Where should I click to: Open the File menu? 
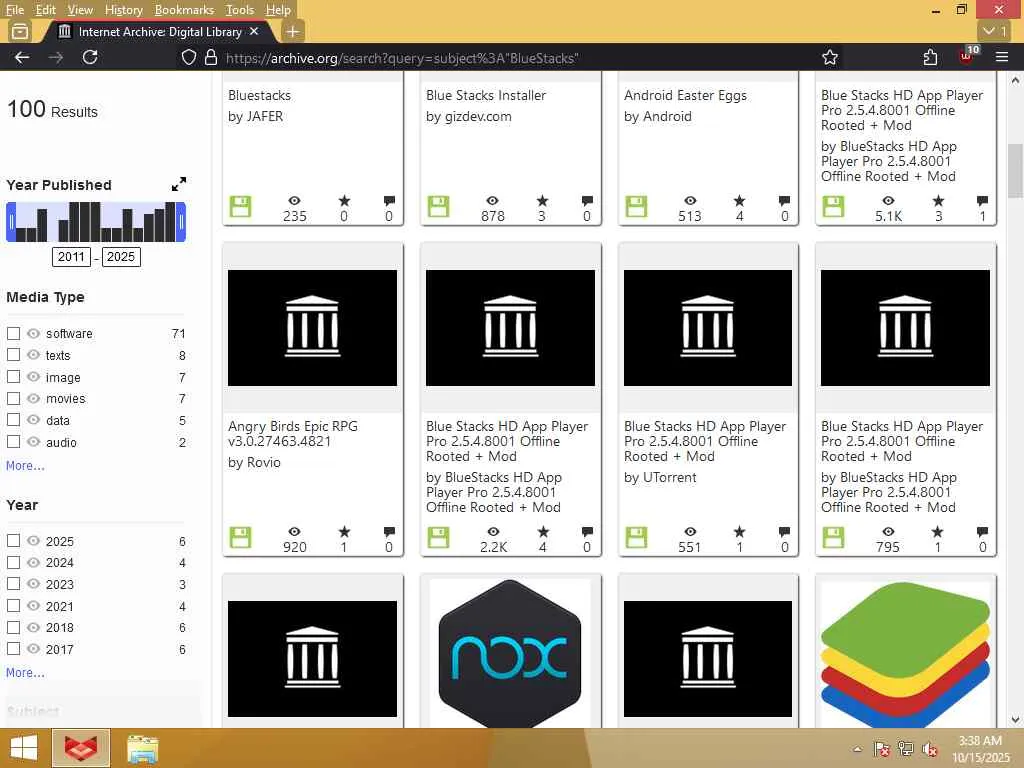[14, 10]
